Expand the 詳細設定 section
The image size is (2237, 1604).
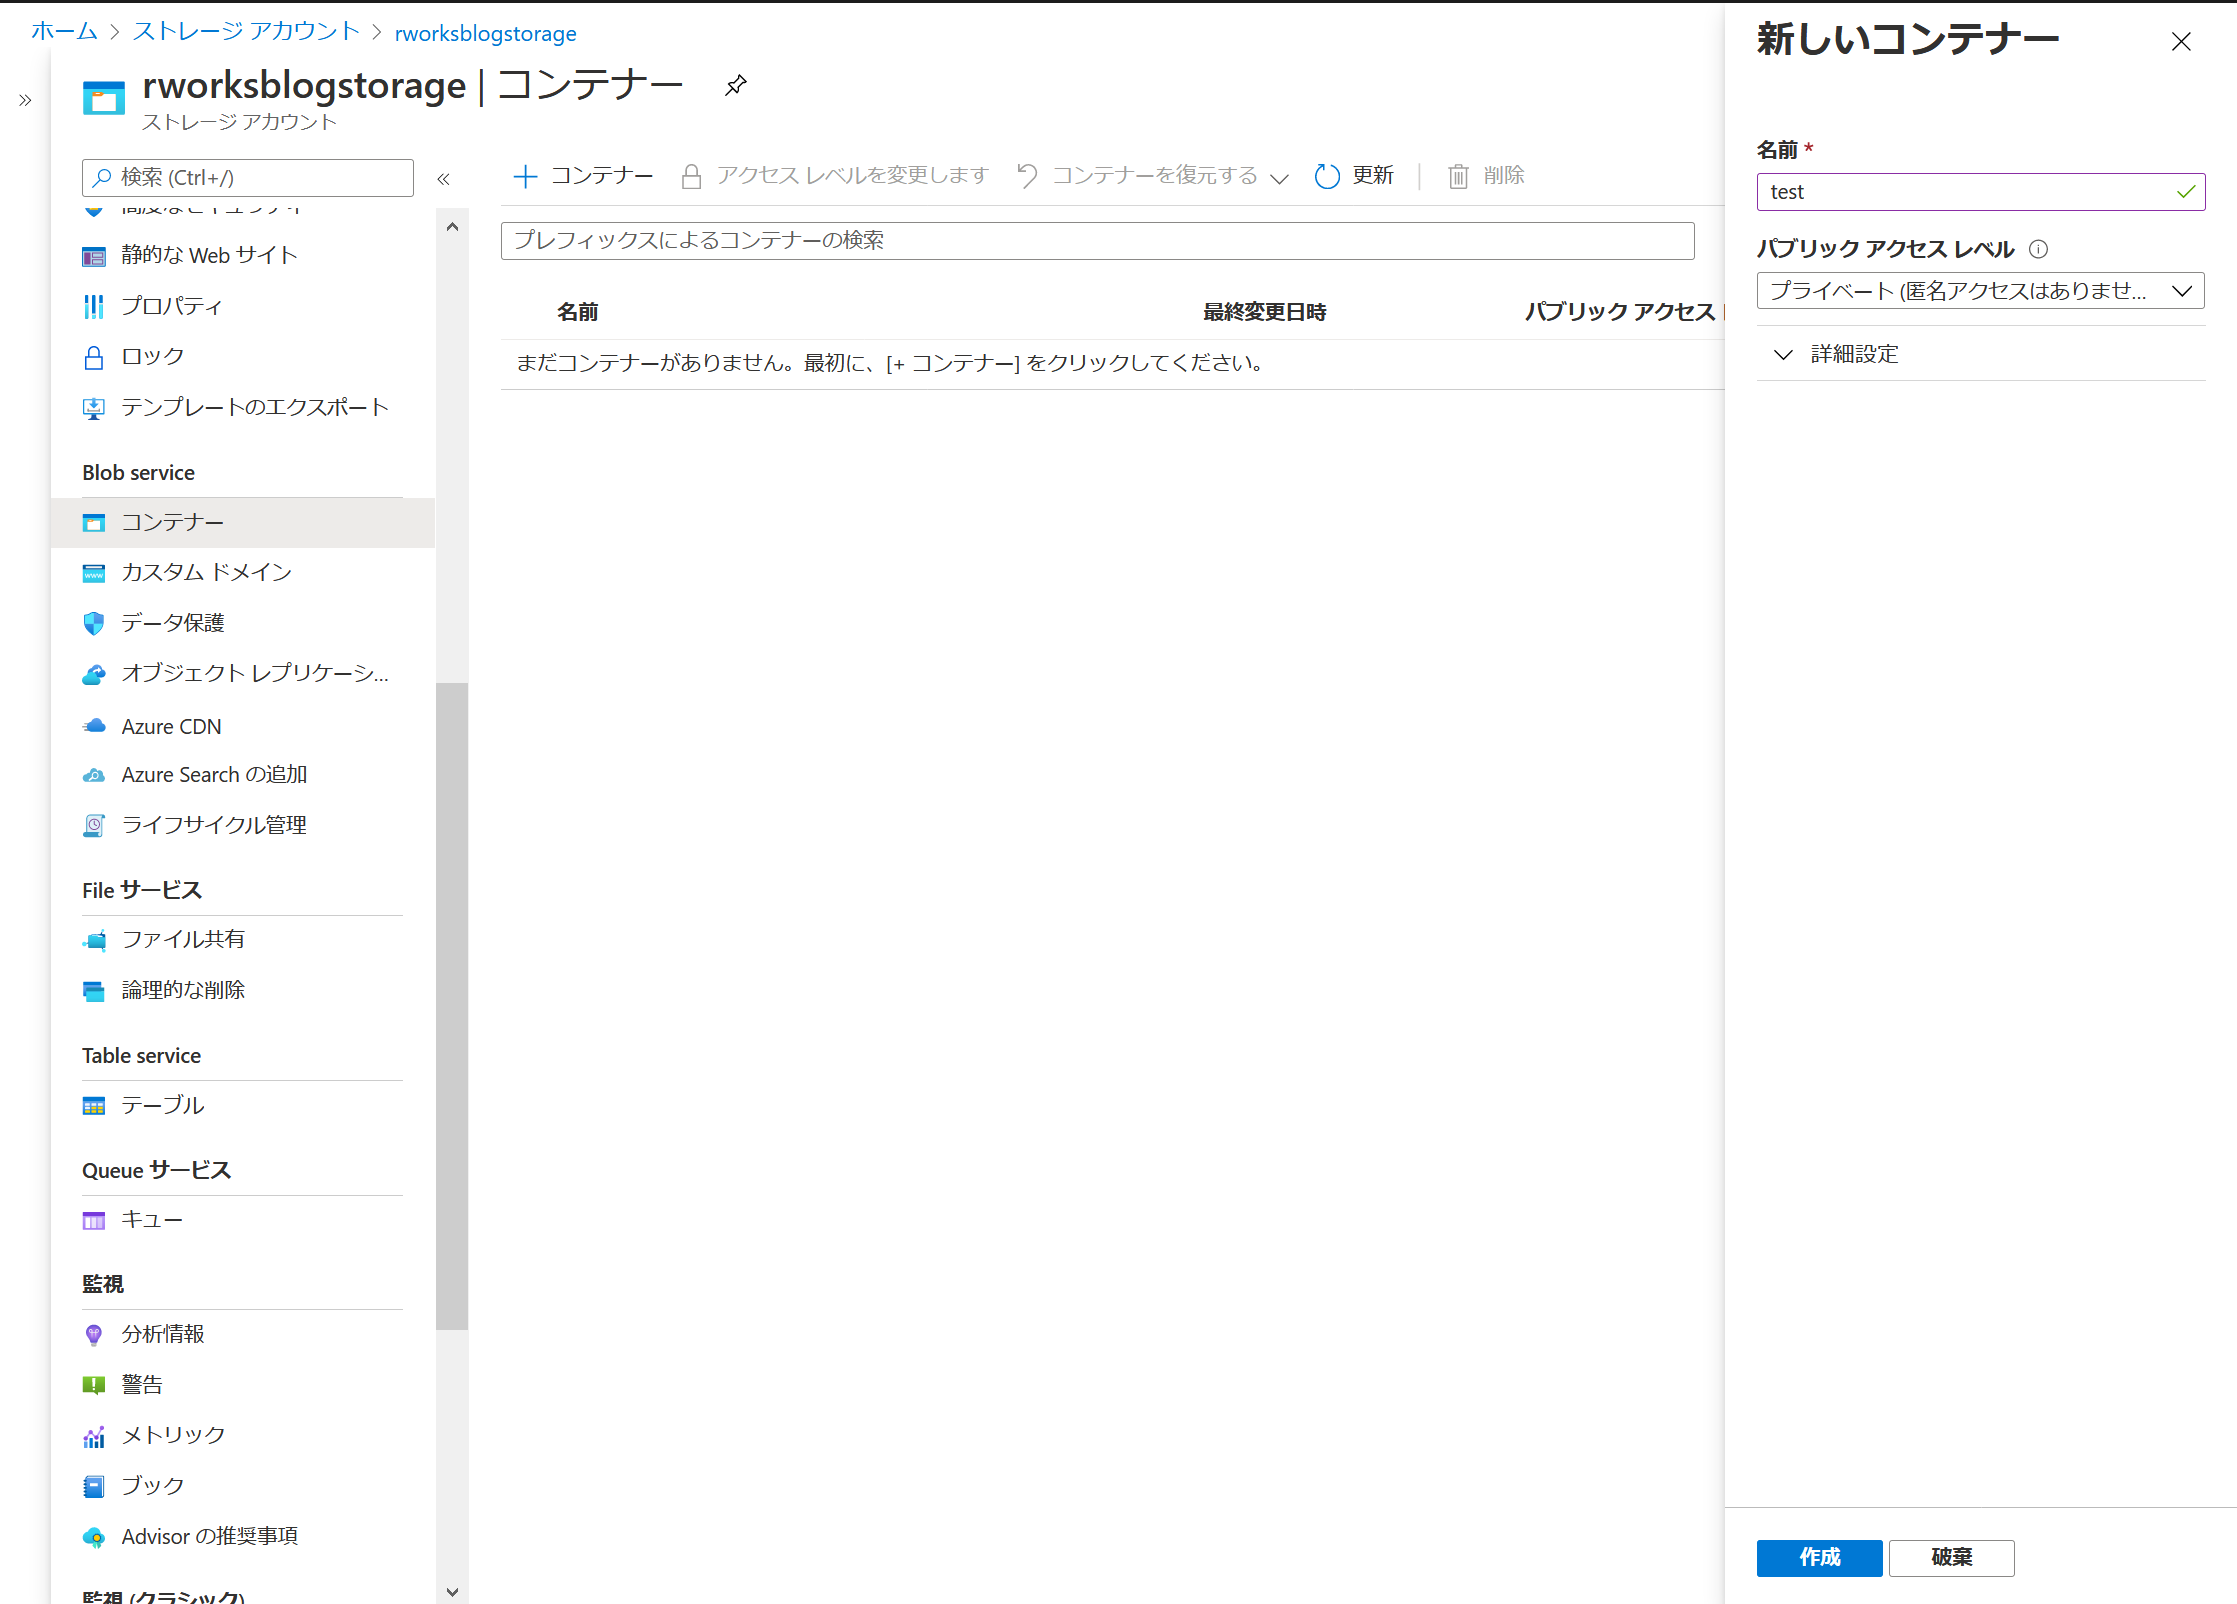click(1980, 354)
